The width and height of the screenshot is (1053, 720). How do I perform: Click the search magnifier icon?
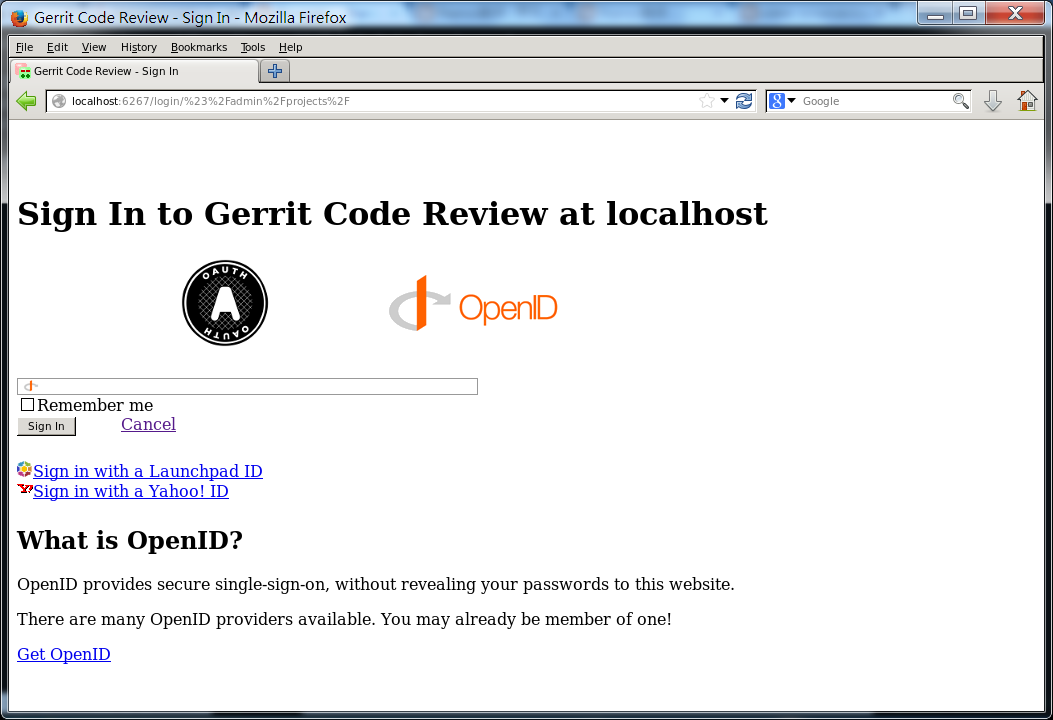(x=960, y=101)
